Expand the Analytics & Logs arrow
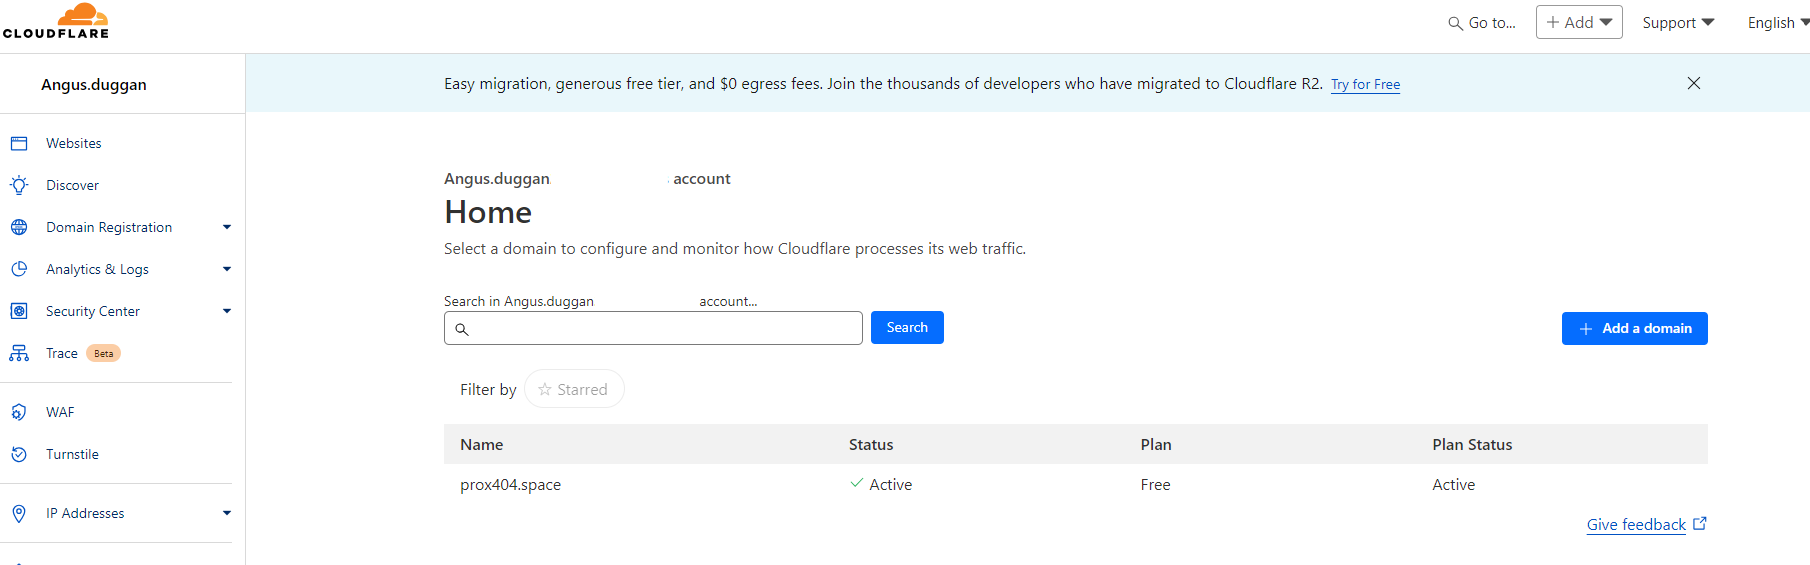Screen dimensions: 1810x565 click(227, 269)
